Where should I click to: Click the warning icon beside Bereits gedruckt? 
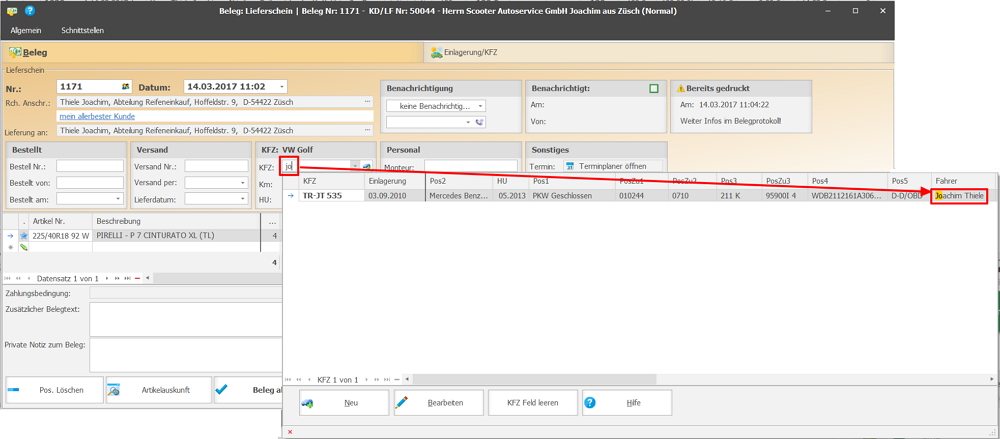[x=680, y=89]
